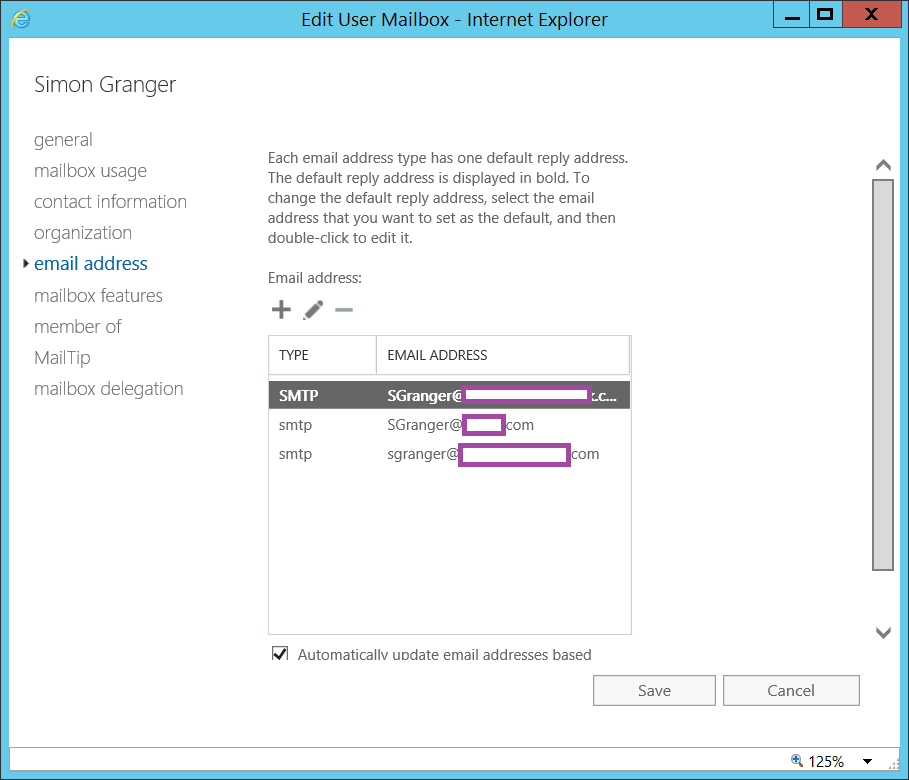Open the member of section
The height and width of the screenshot is (780, 909).
point(78,327)
